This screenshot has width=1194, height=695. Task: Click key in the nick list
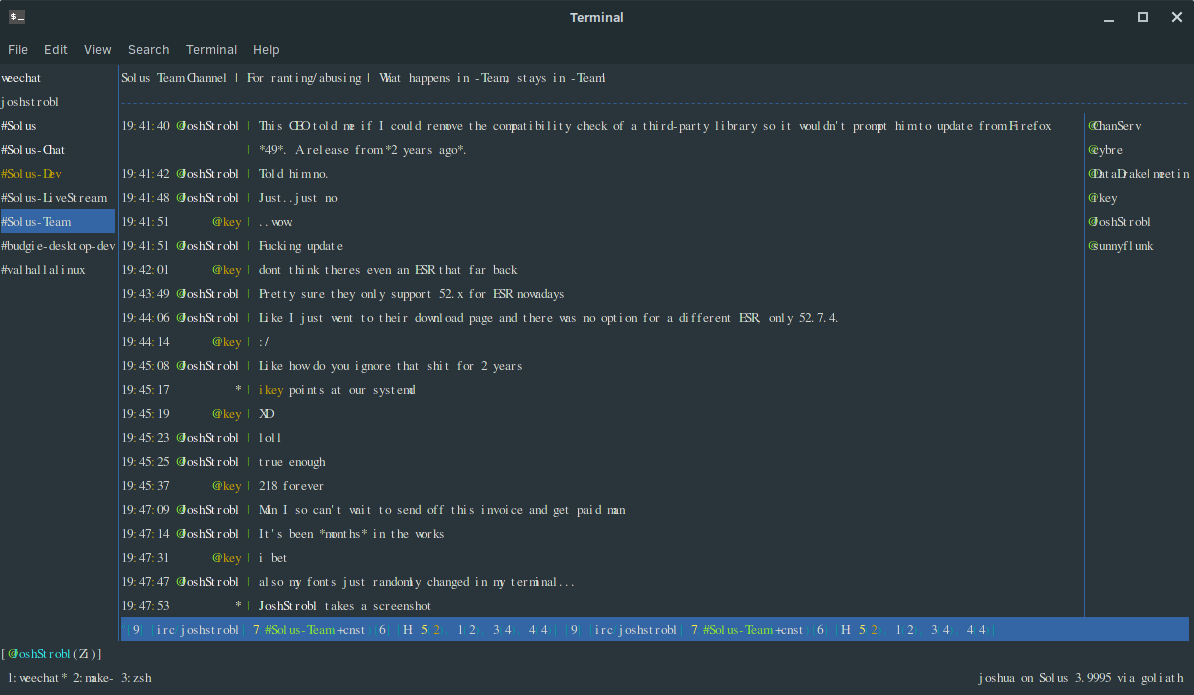click(1103, 198)
